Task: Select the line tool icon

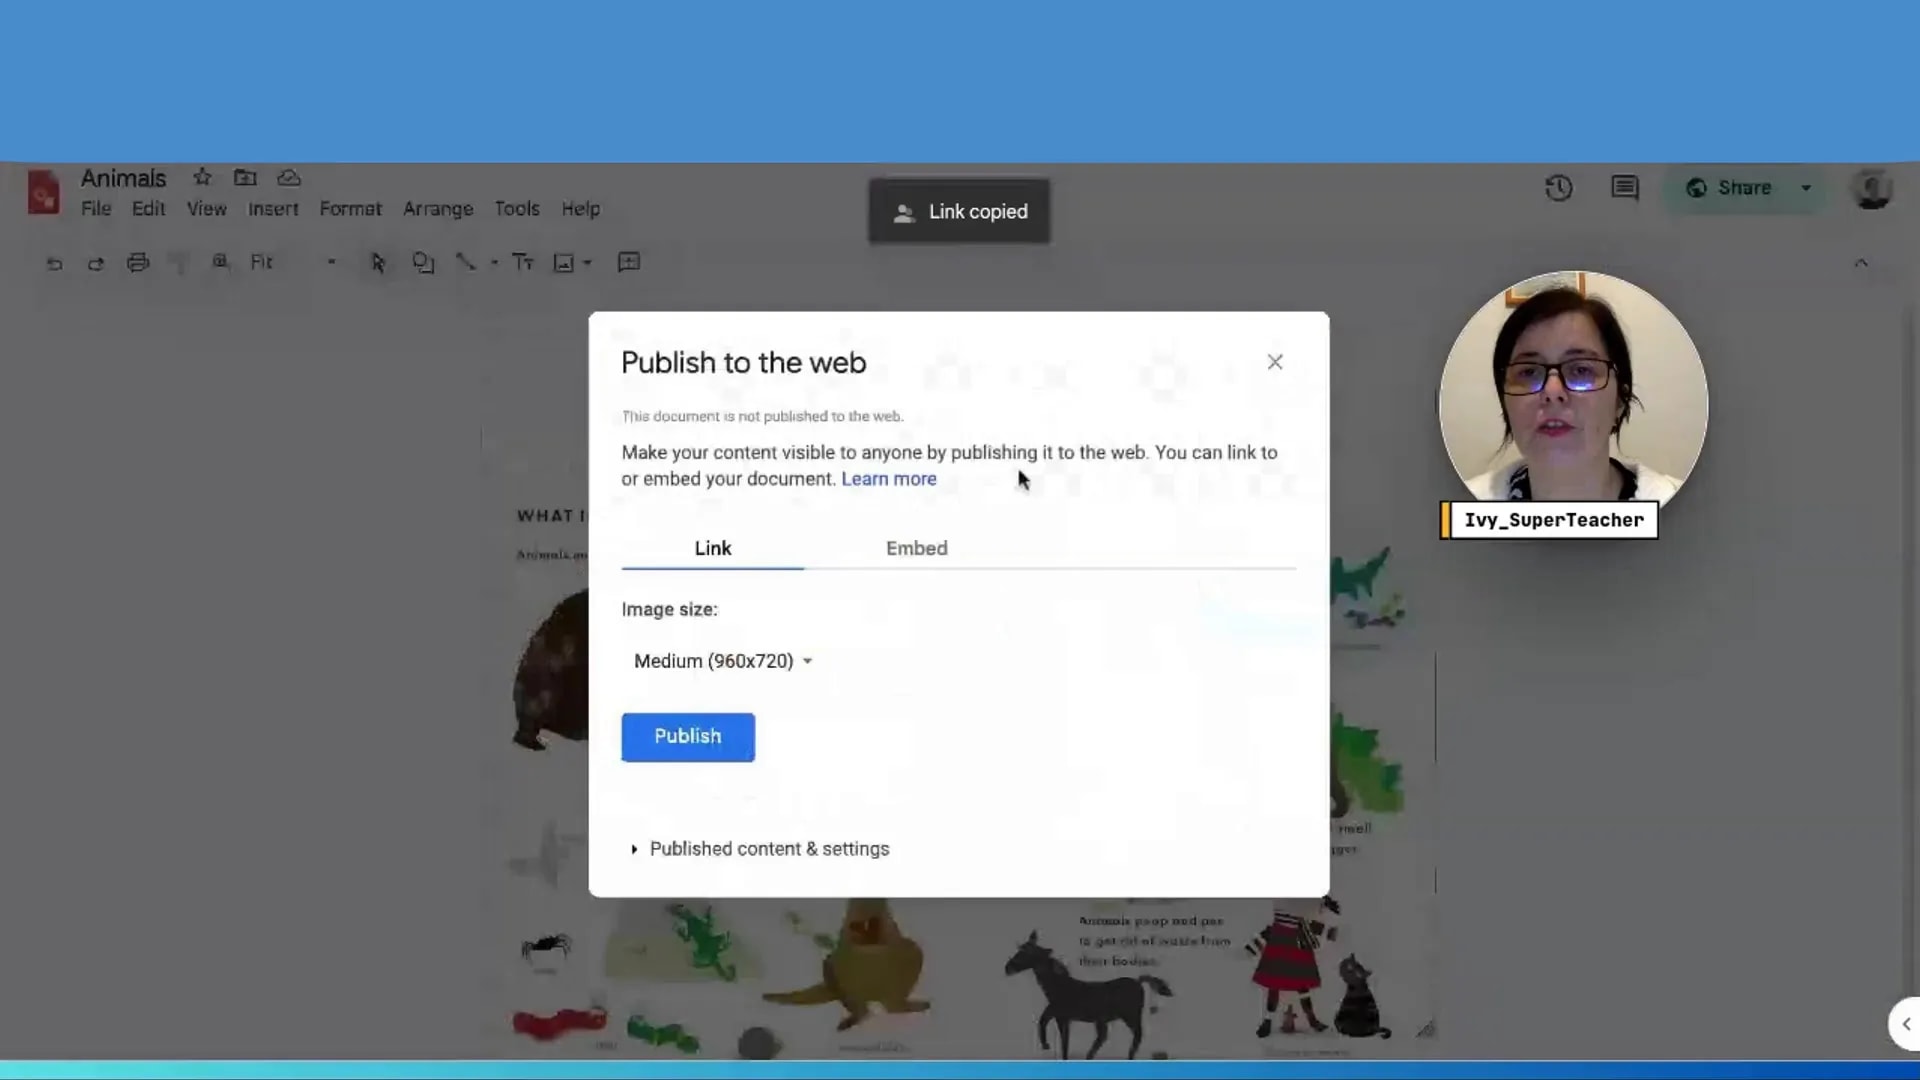Action: pyautogui.click(x=467, y=262)
